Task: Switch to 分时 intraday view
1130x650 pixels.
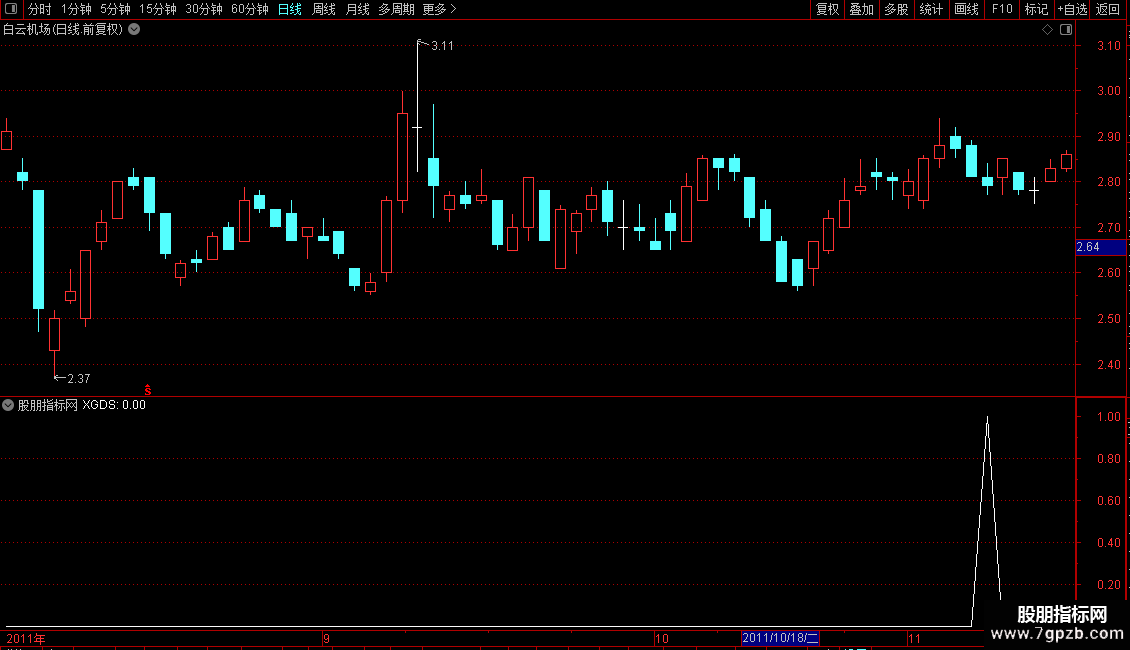Action: click(x=40, y=9)
